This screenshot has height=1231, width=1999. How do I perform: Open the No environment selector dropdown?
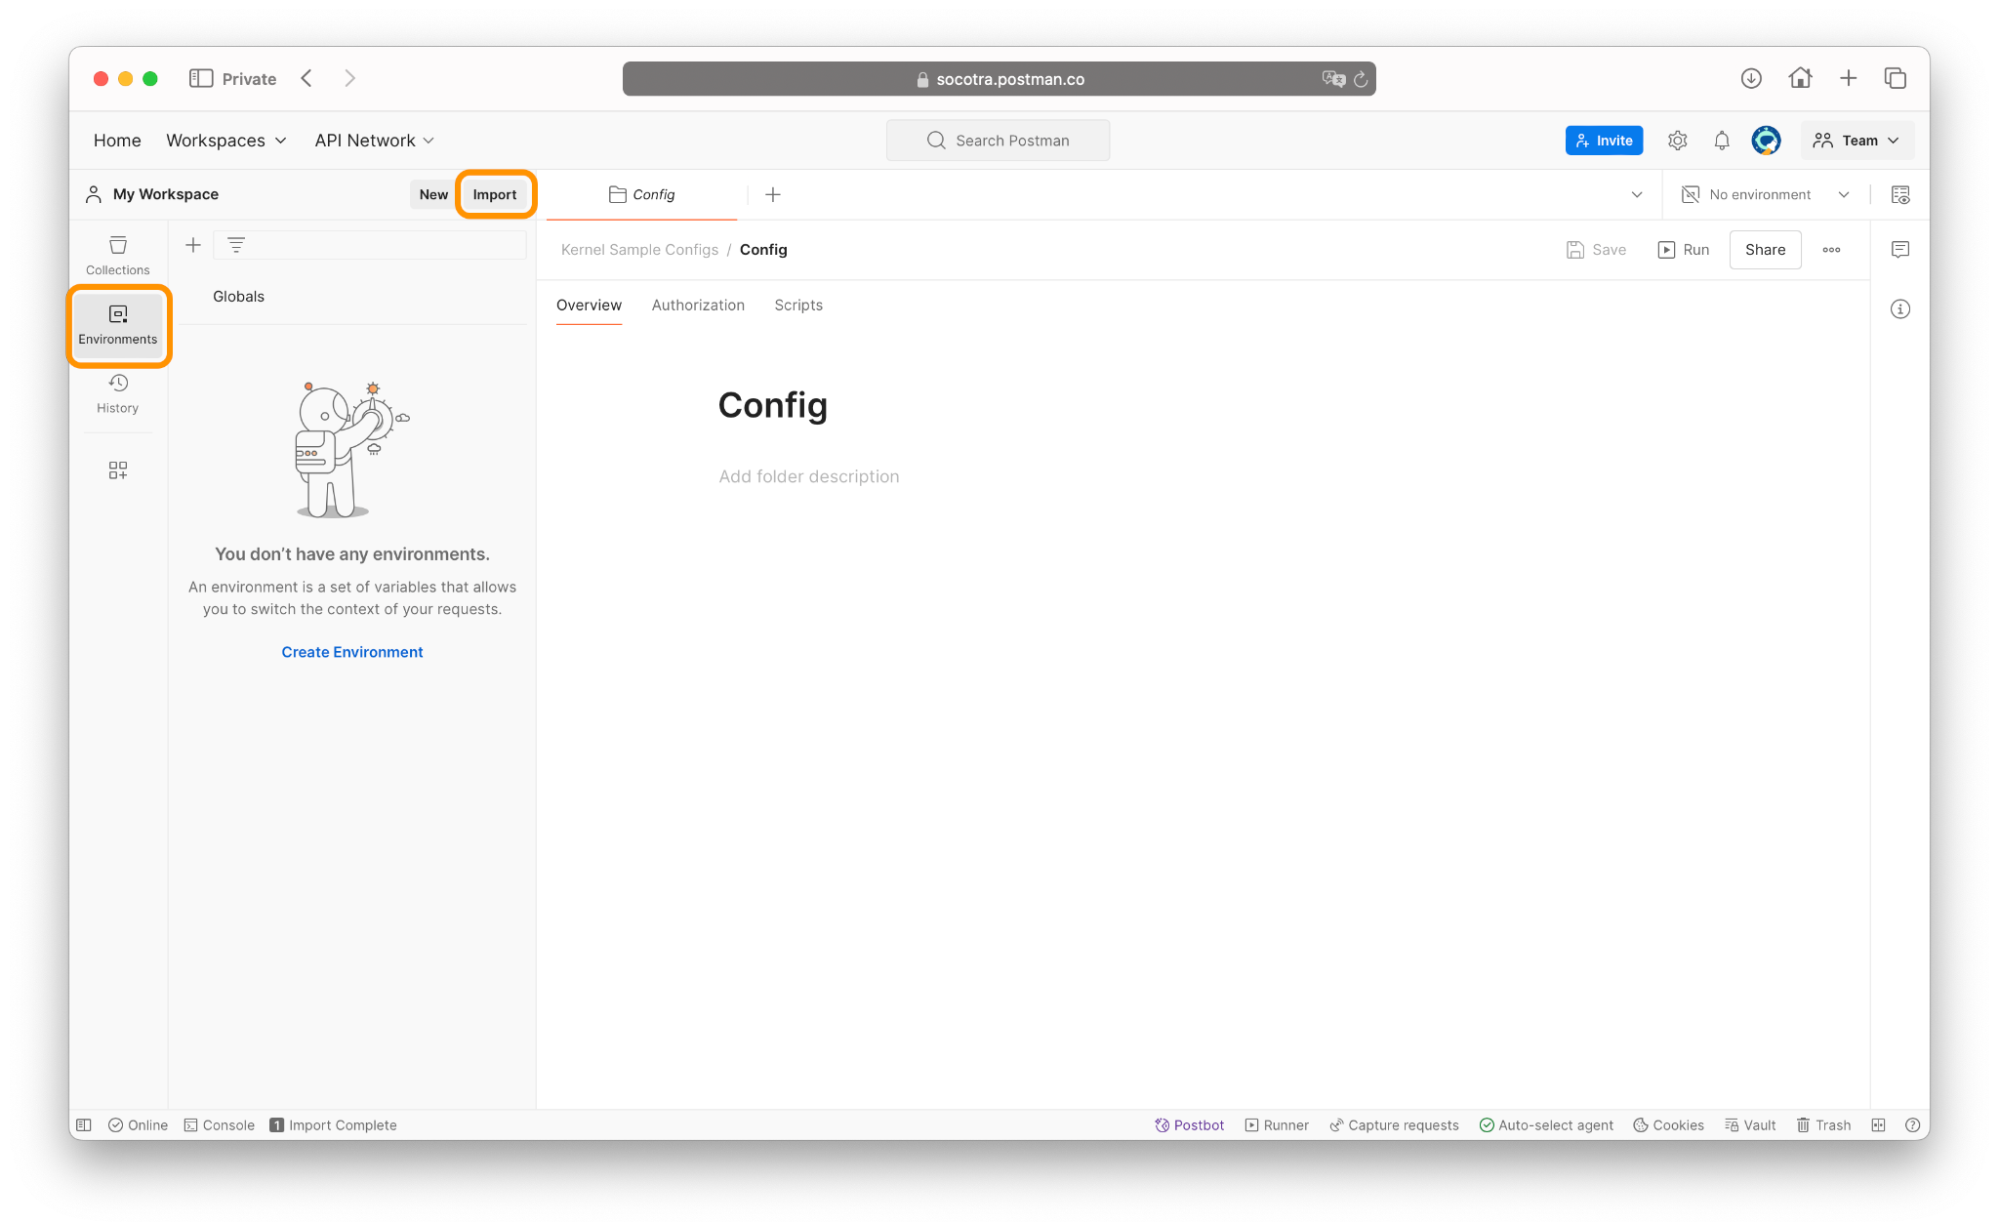pyautogui.click(x=1766, y=194)
